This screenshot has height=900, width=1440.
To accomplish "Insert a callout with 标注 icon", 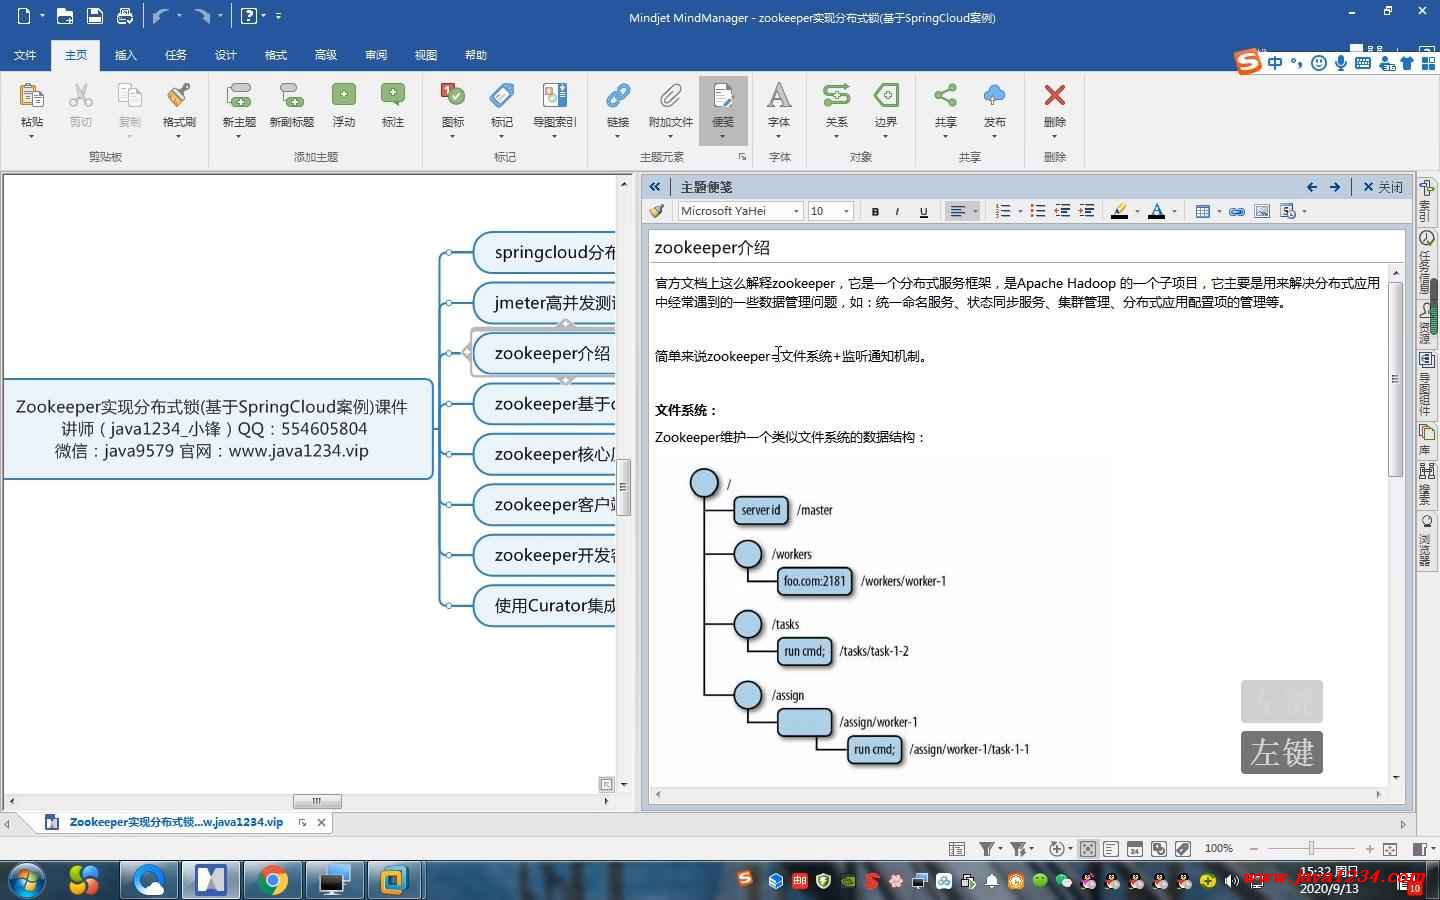I will click(393, 95).
